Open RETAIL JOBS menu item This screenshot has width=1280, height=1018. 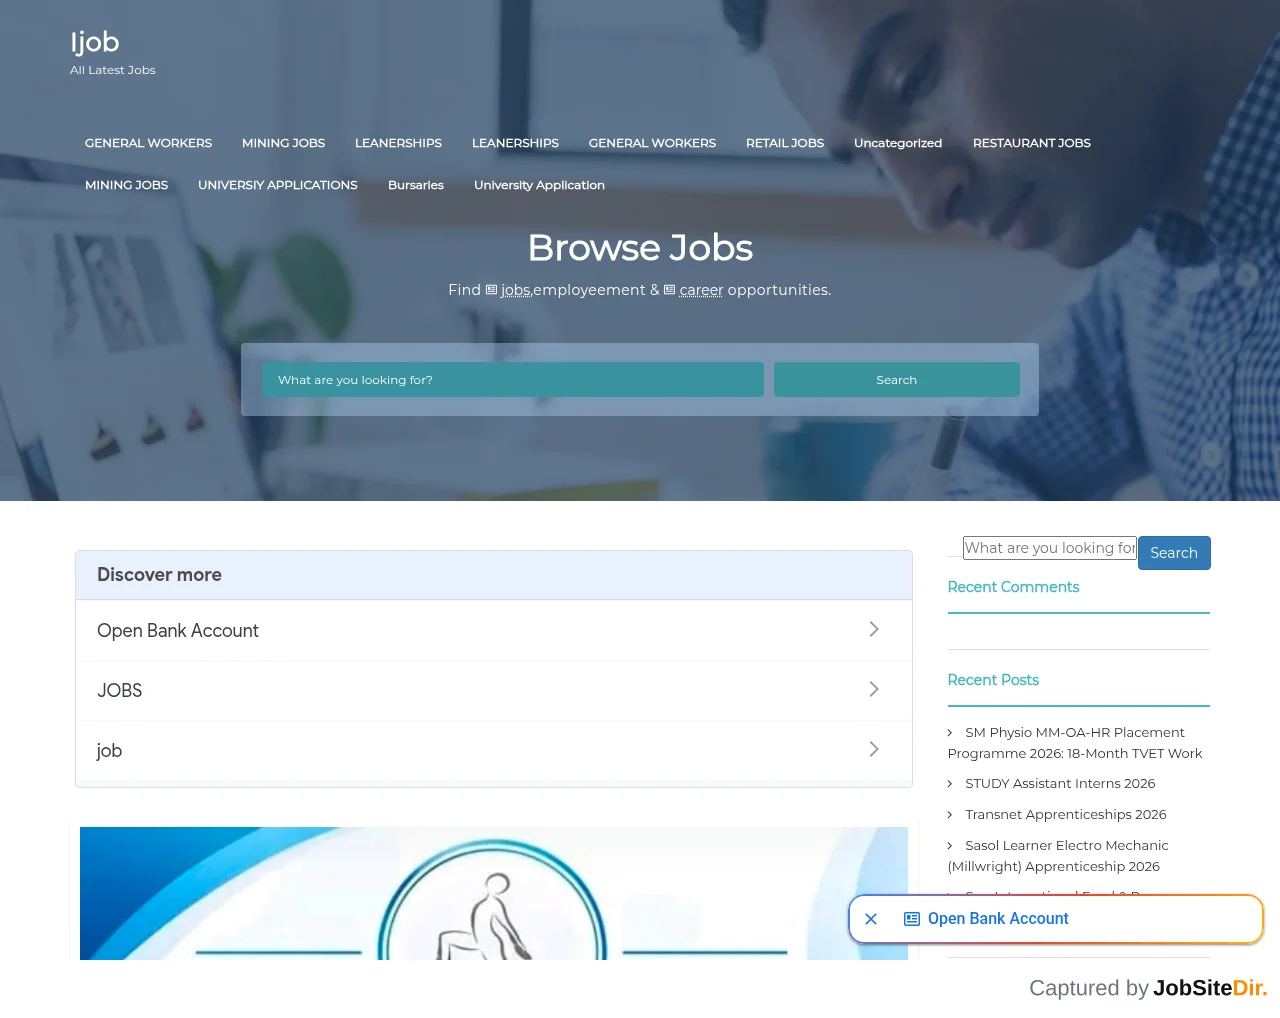point(785,143)
